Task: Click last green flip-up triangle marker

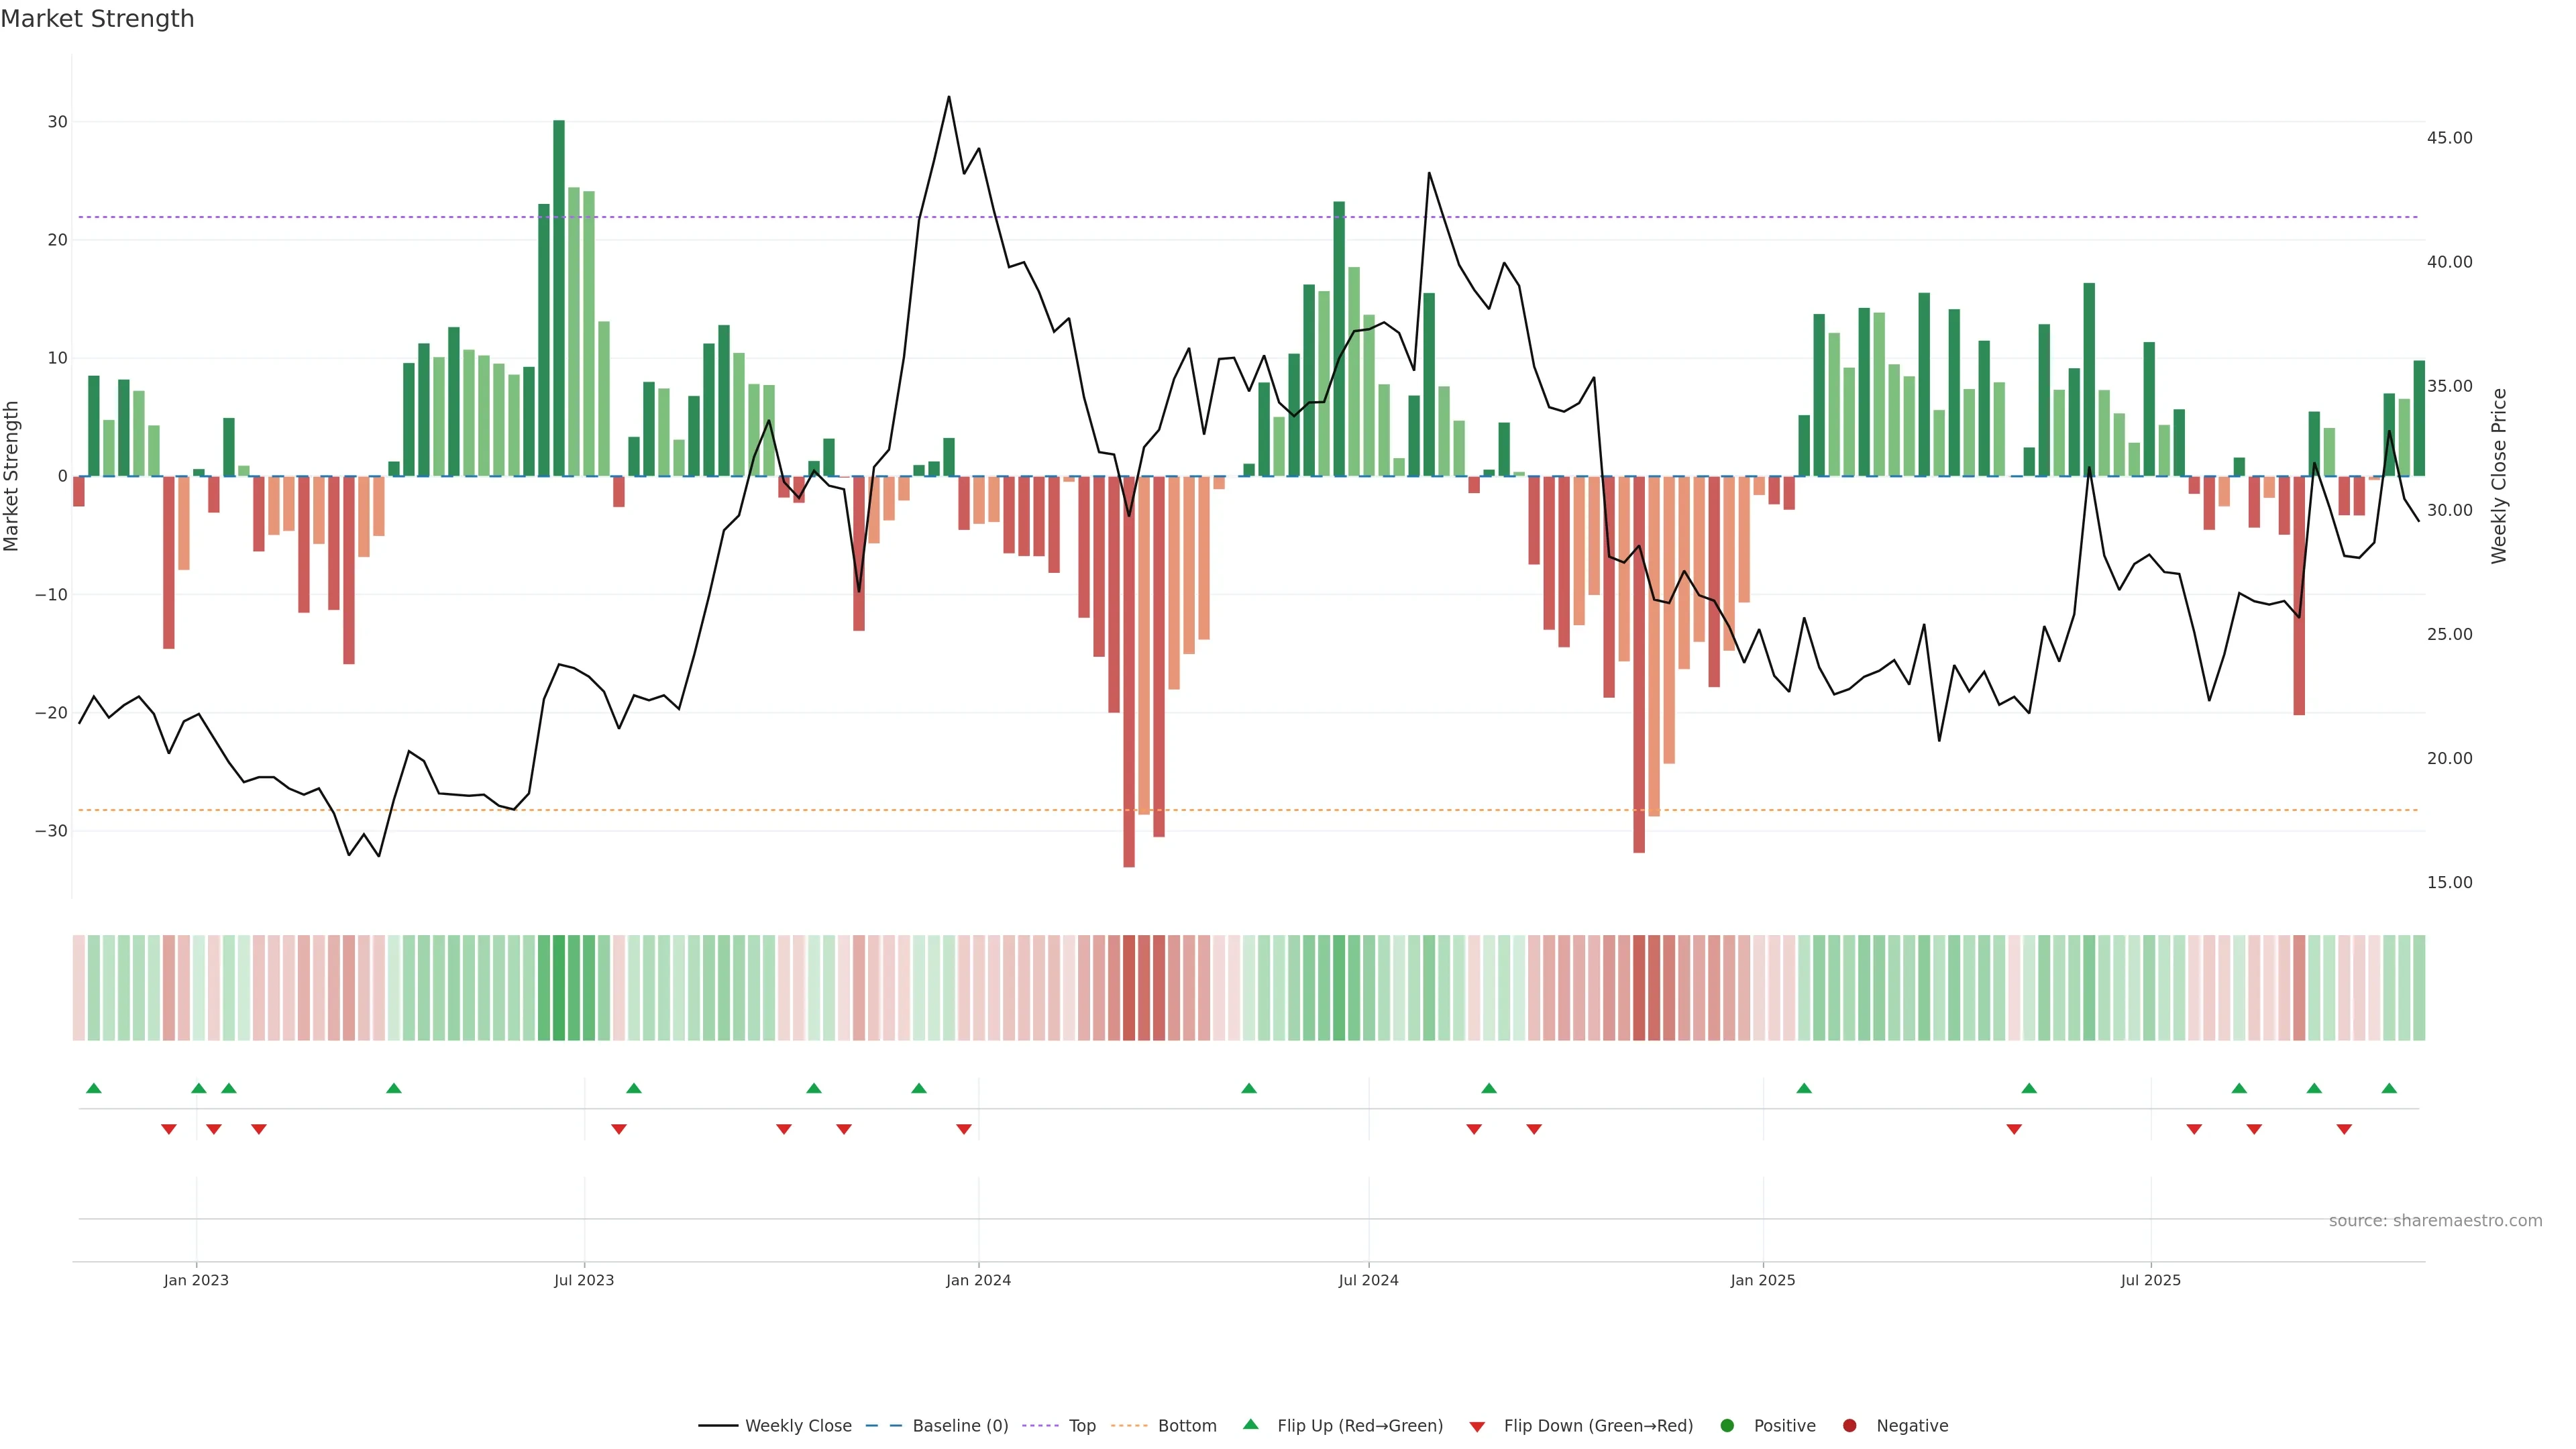Action: (x=2389, y=1088)
